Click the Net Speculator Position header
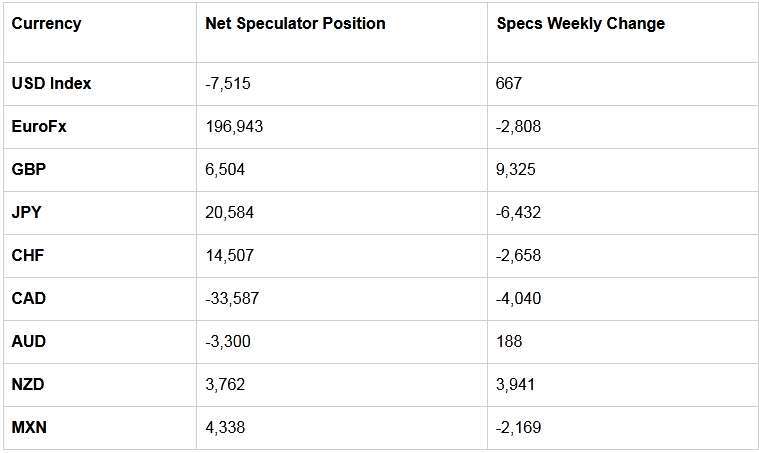 [x=295, y=24]
